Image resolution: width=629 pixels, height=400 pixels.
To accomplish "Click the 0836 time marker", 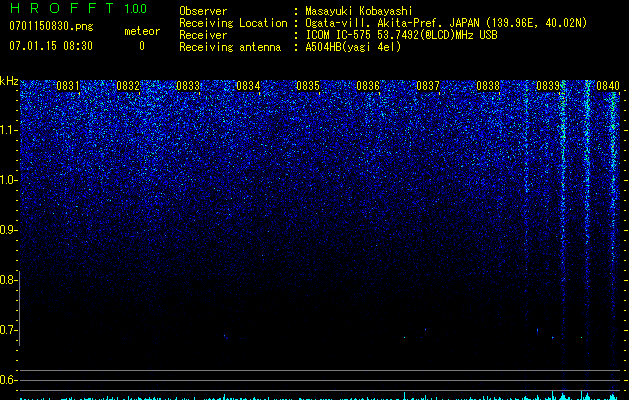I will 368,86.
